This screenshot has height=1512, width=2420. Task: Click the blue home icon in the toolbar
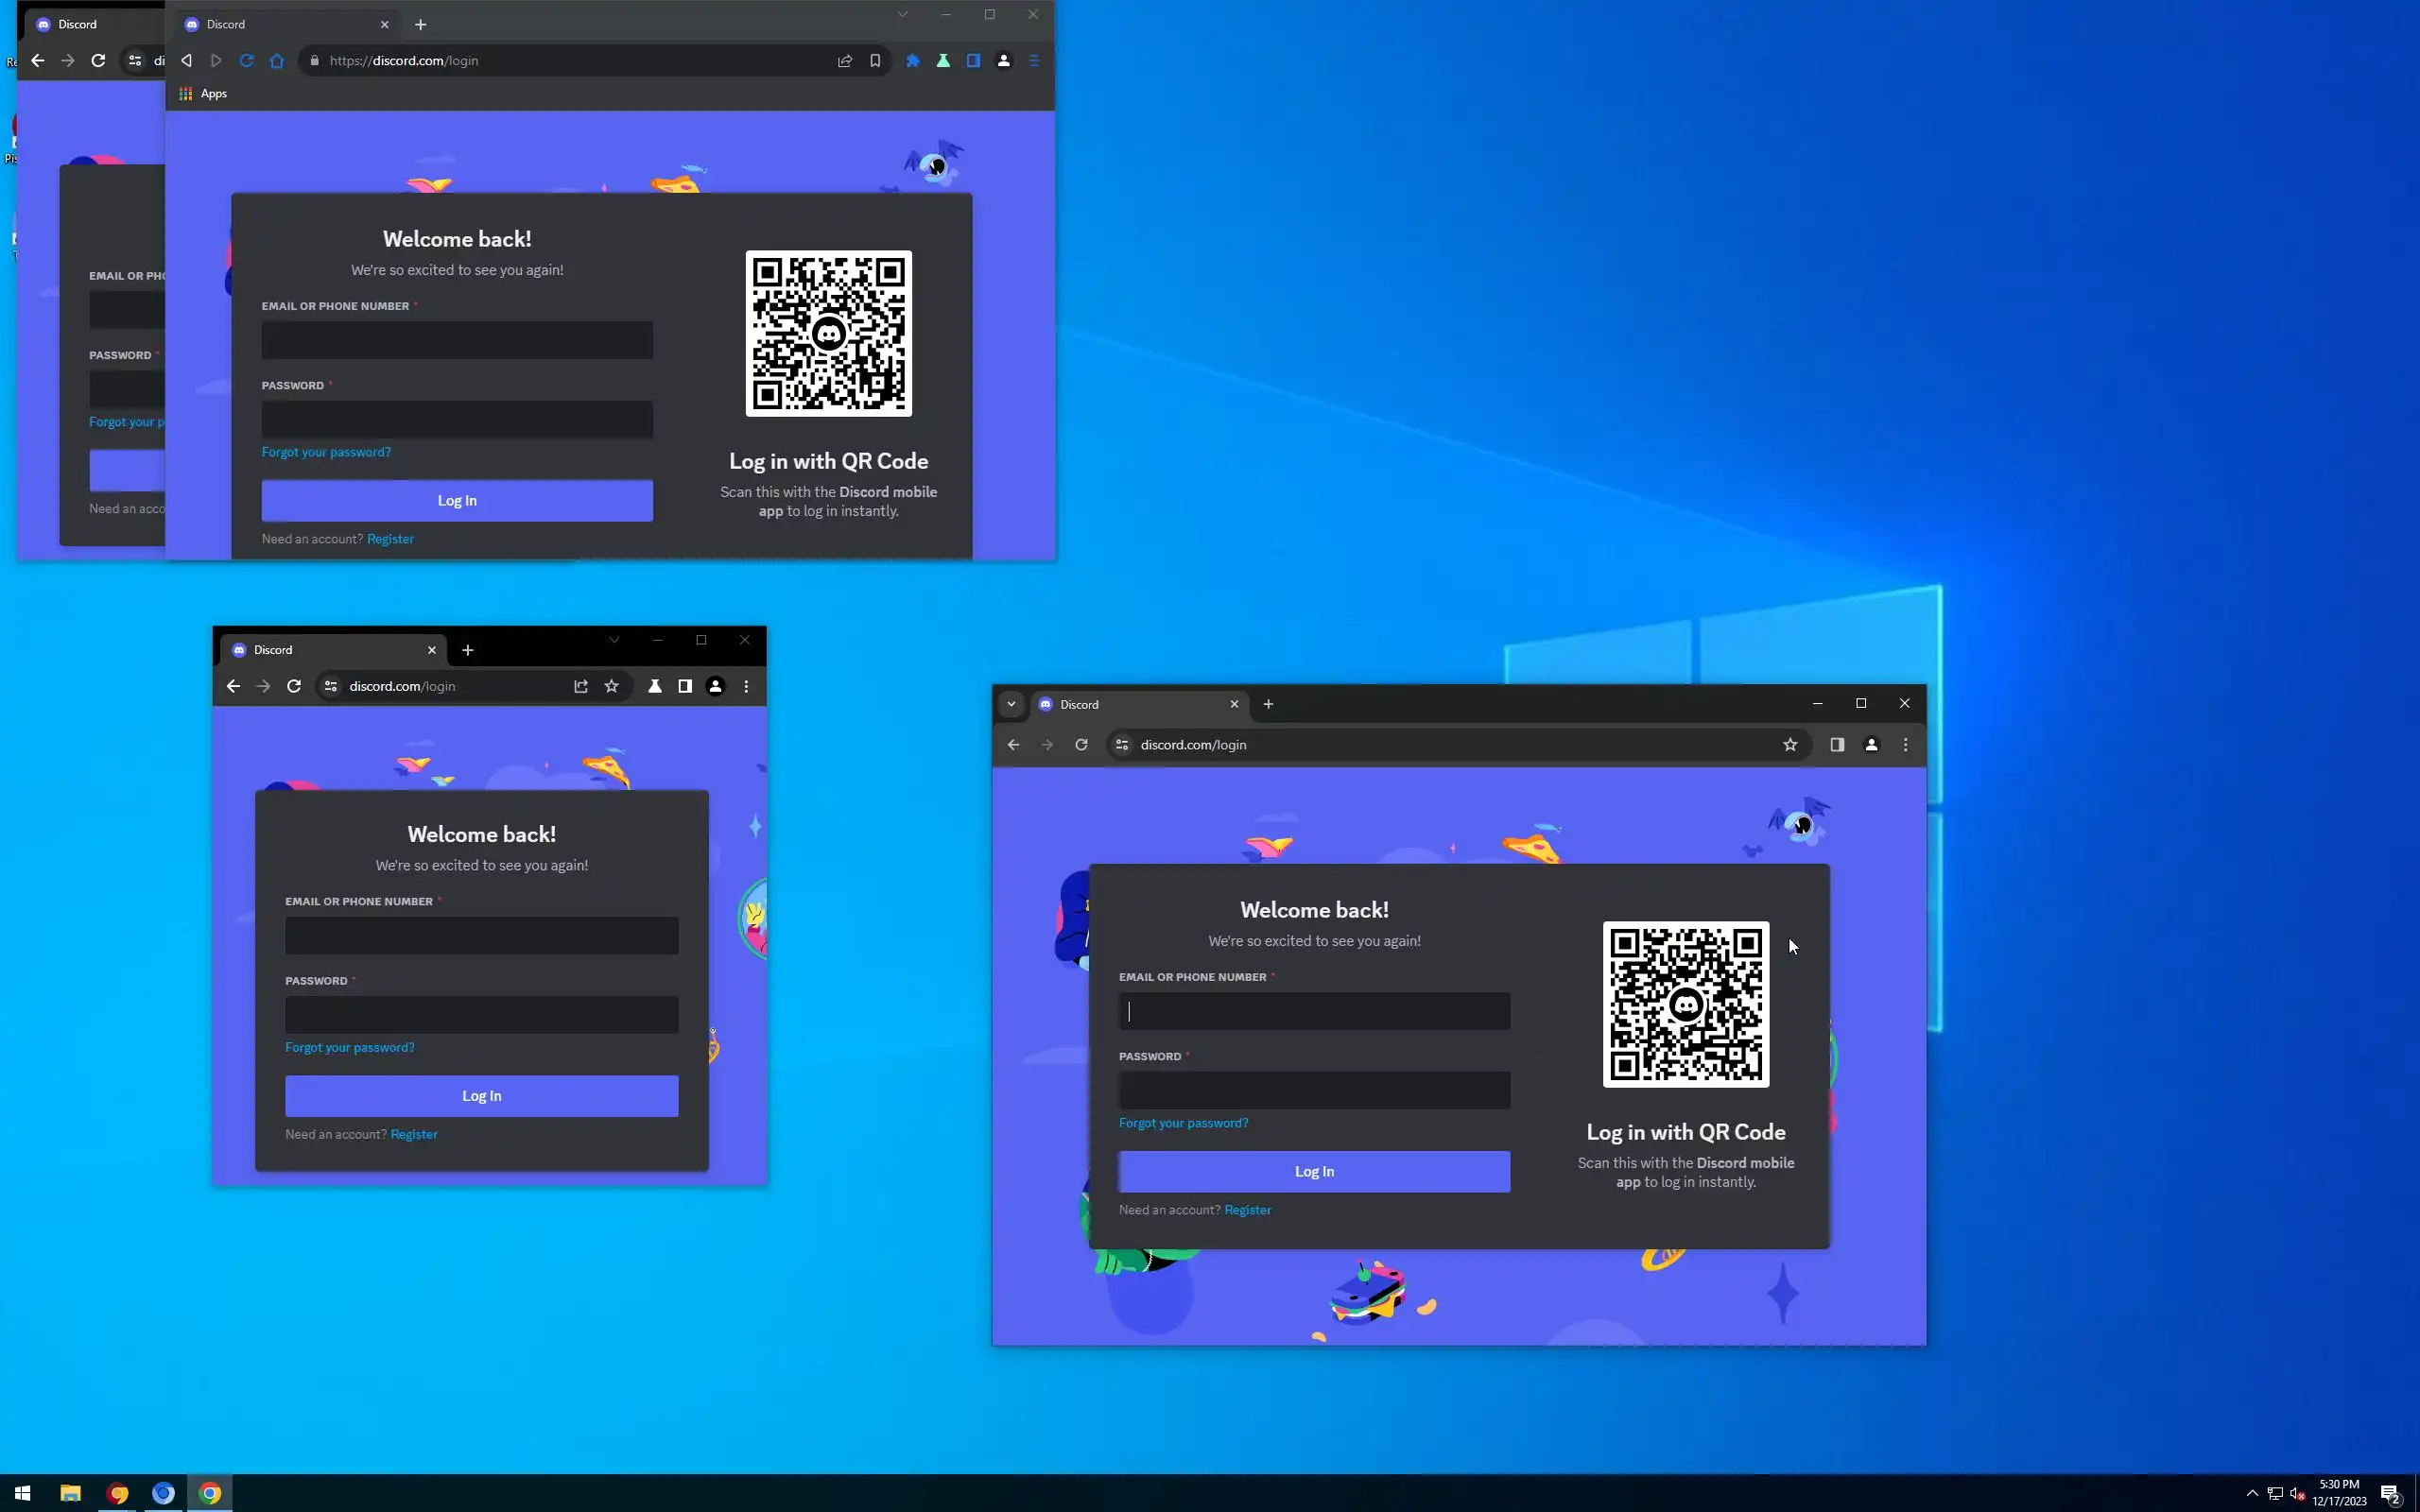pyautogui.click(x=277, y=61)
